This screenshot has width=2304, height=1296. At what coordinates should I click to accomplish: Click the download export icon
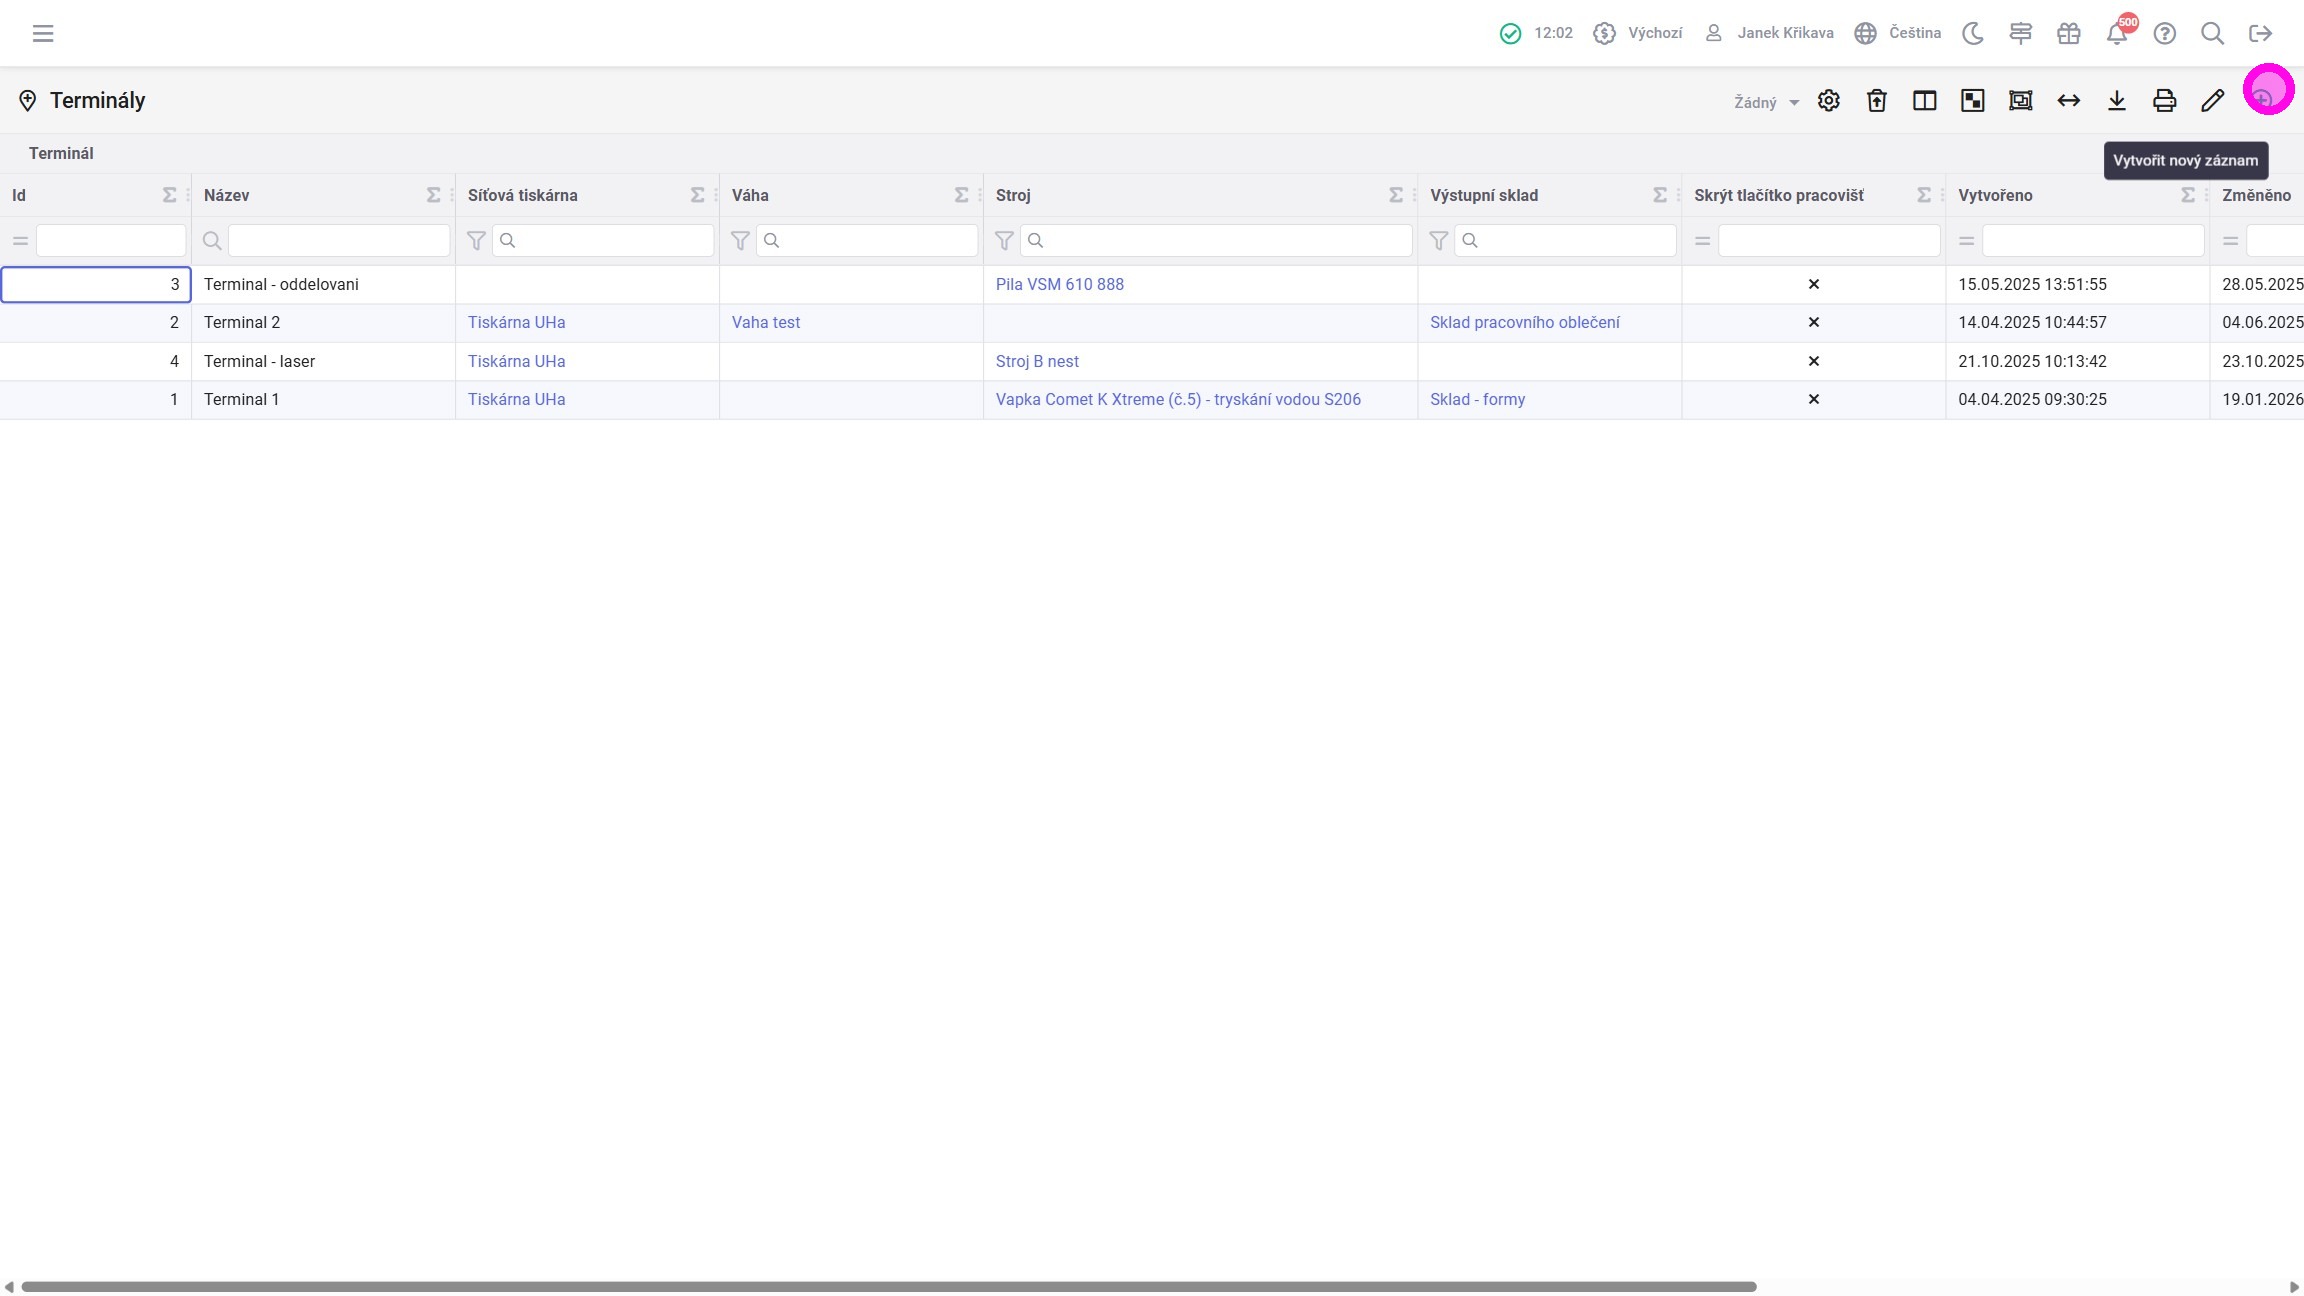pos(2116,100)
